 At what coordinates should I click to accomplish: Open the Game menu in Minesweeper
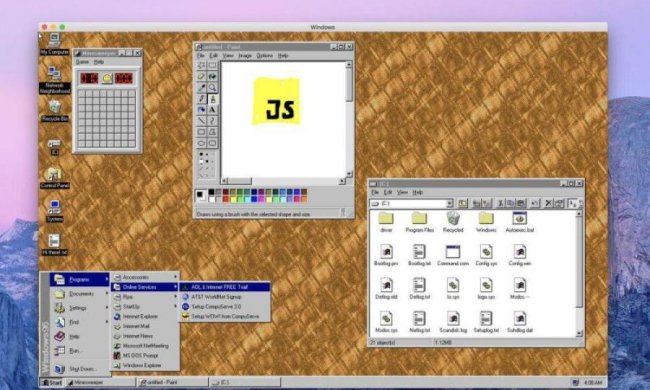tap(82, 62)
